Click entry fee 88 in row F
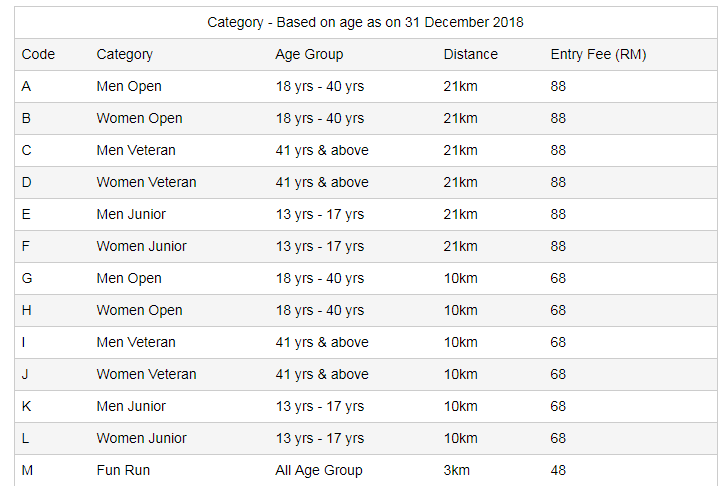The width and height of the screenshot is (728, 486). pos(558,246)
